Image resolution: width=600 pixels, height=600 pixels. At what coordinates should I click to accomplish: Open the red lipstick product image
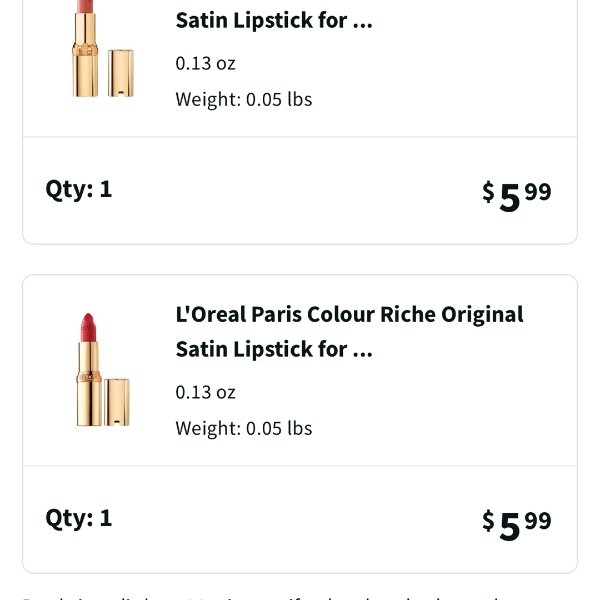tap(103, 370)
